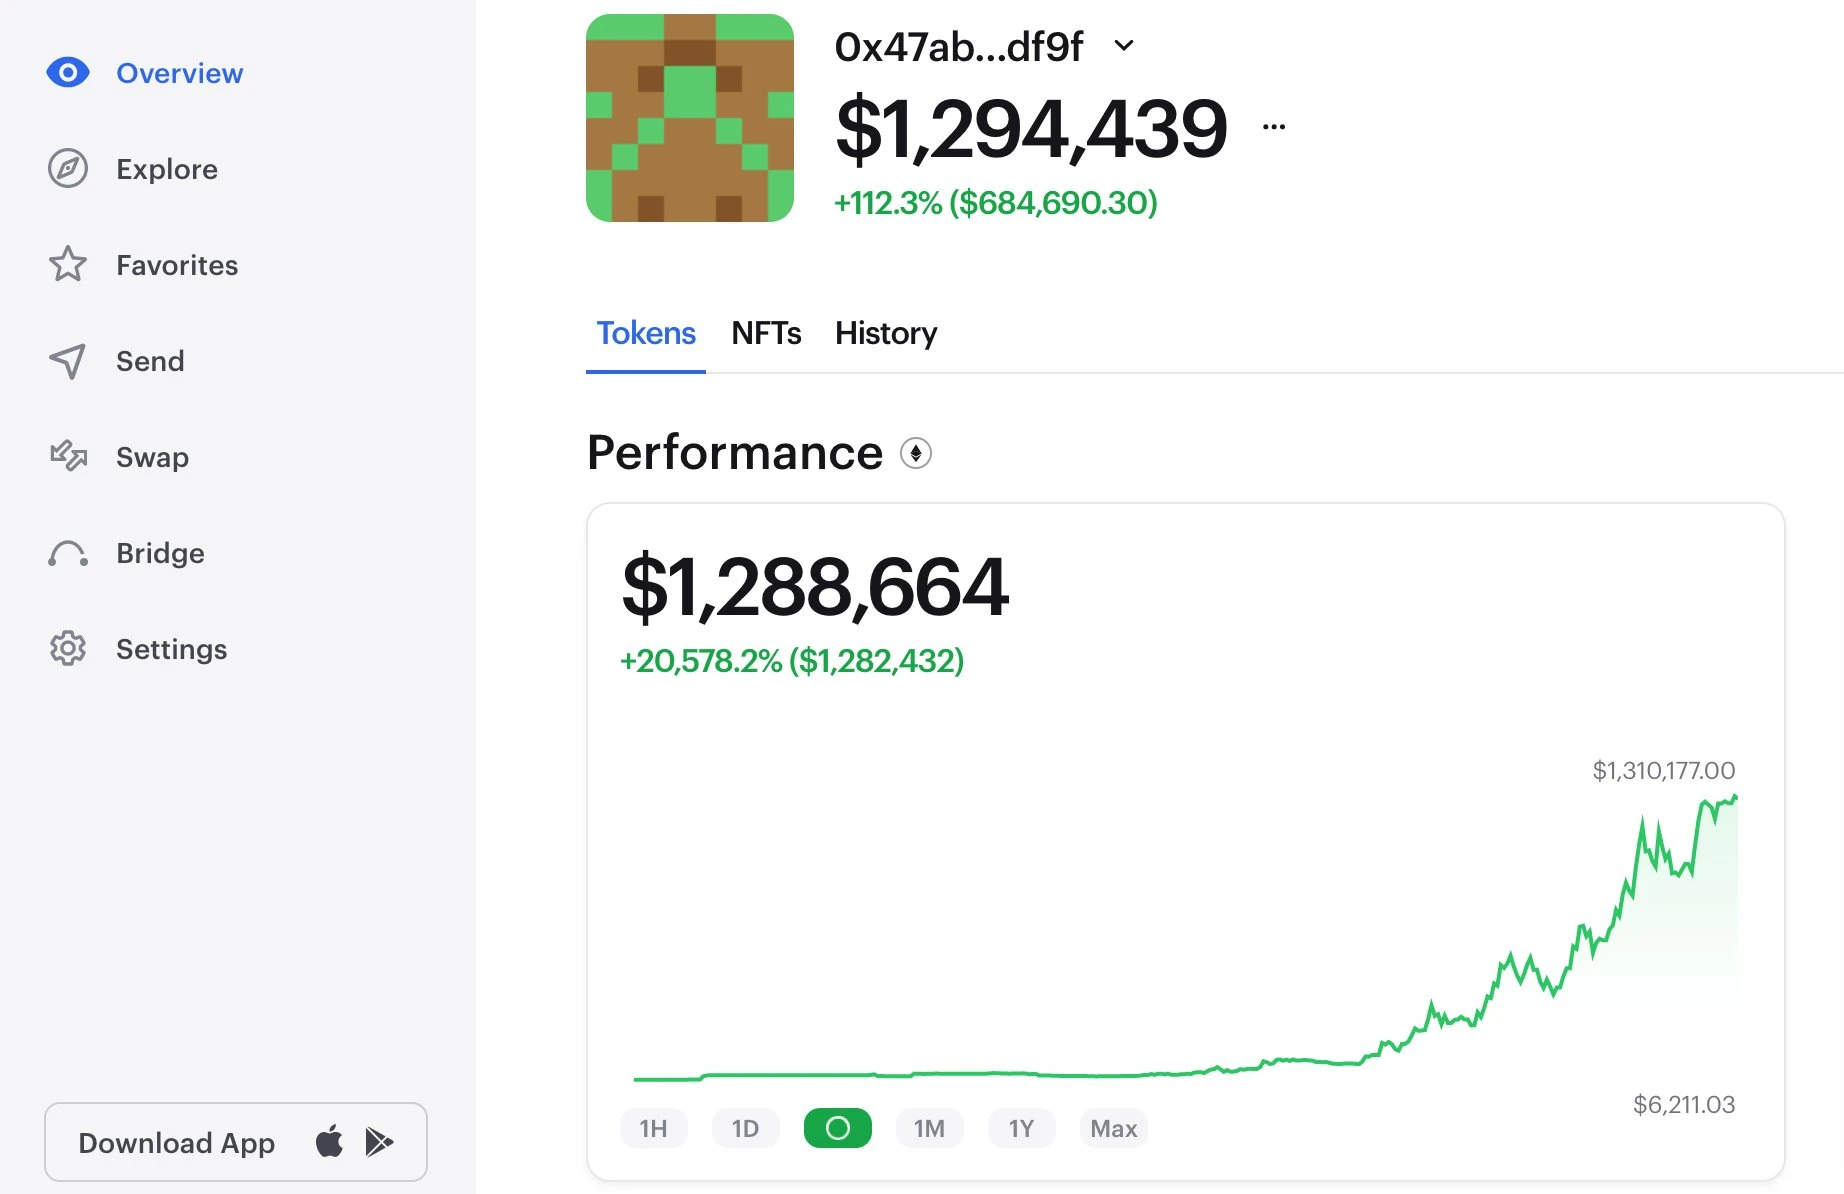The width and height of the screenshot is (1844, 1194).
Task: Select the 1H chart timeframe
Action: pos(653,1129)
